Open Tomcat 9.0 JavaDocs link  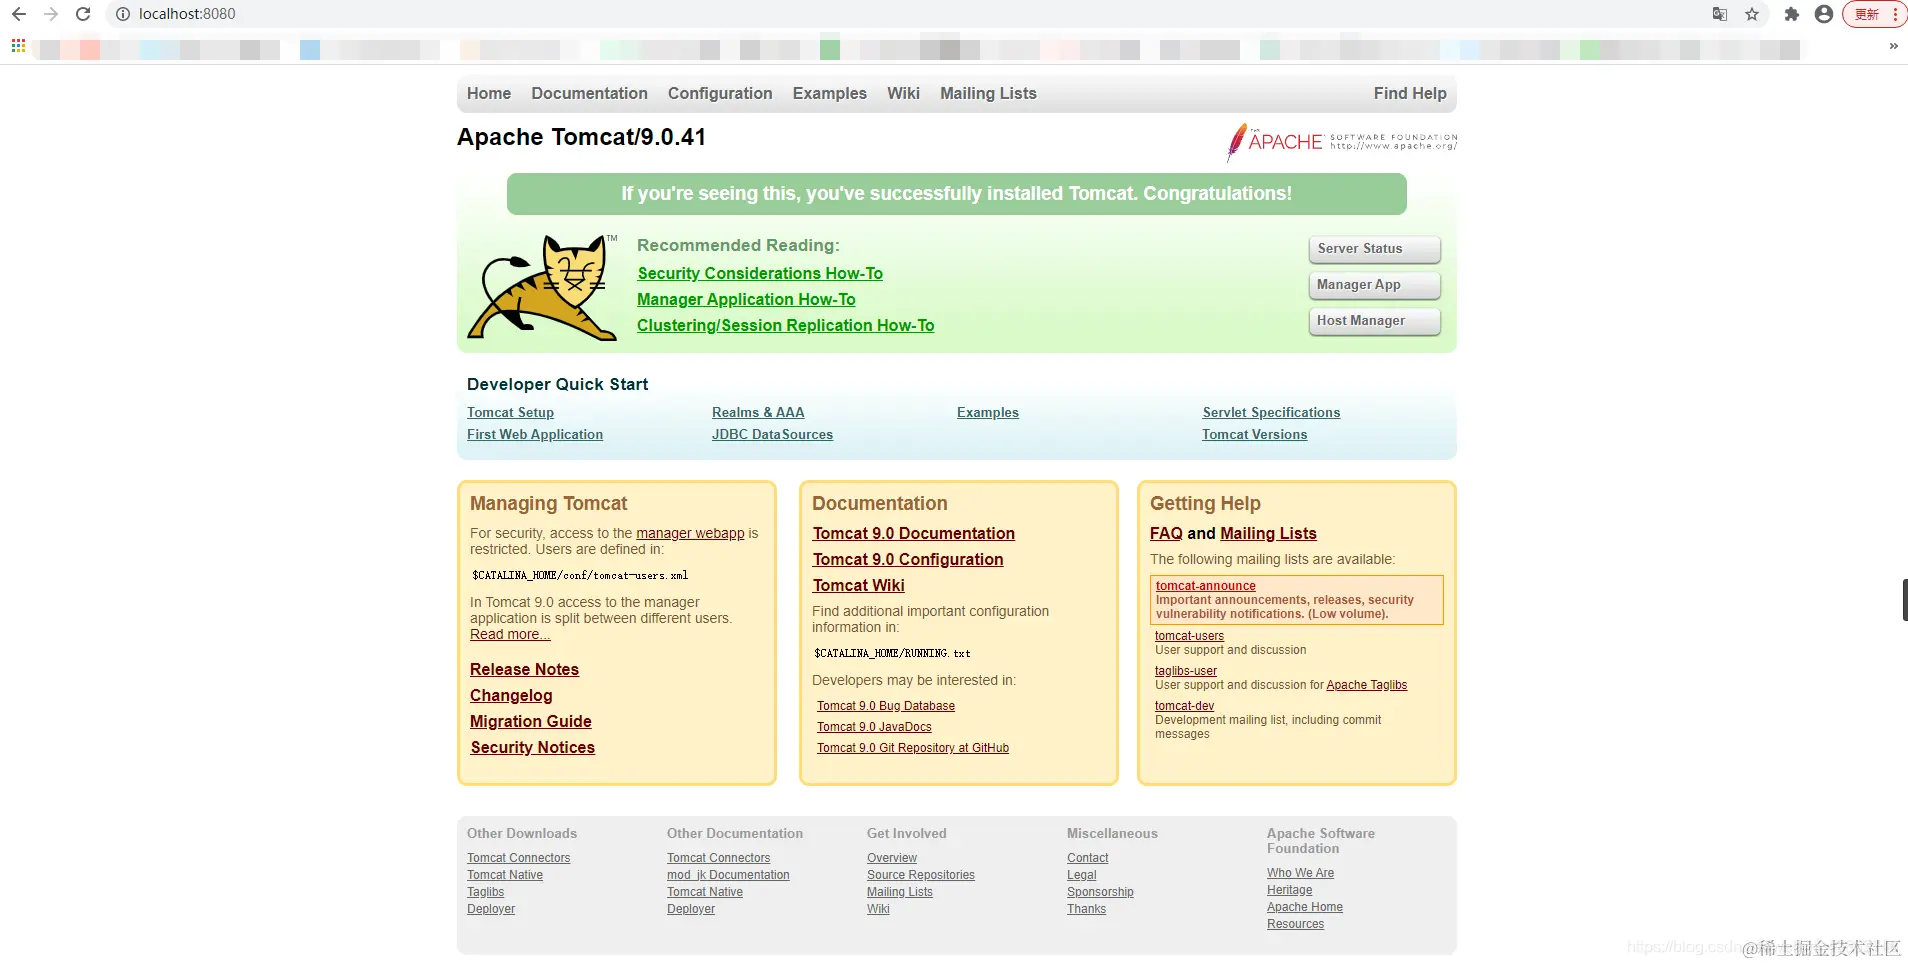[x=874, y=727]
